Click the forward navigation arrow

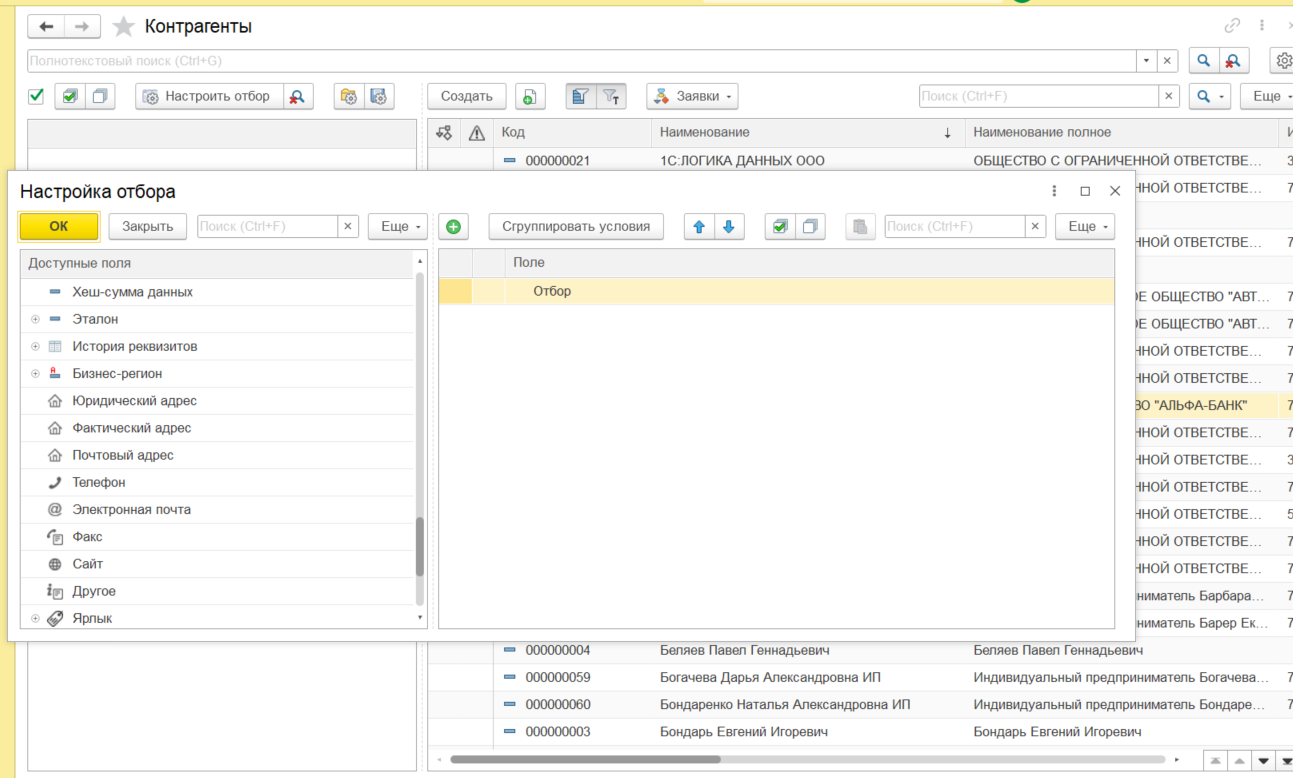(82, 26)
